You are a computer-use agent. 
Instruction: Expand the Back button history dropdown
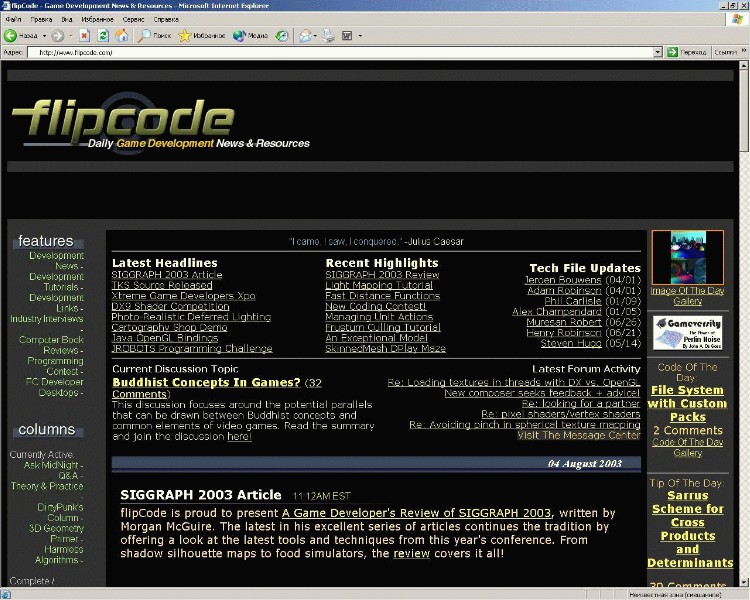[x=44, y=35]
